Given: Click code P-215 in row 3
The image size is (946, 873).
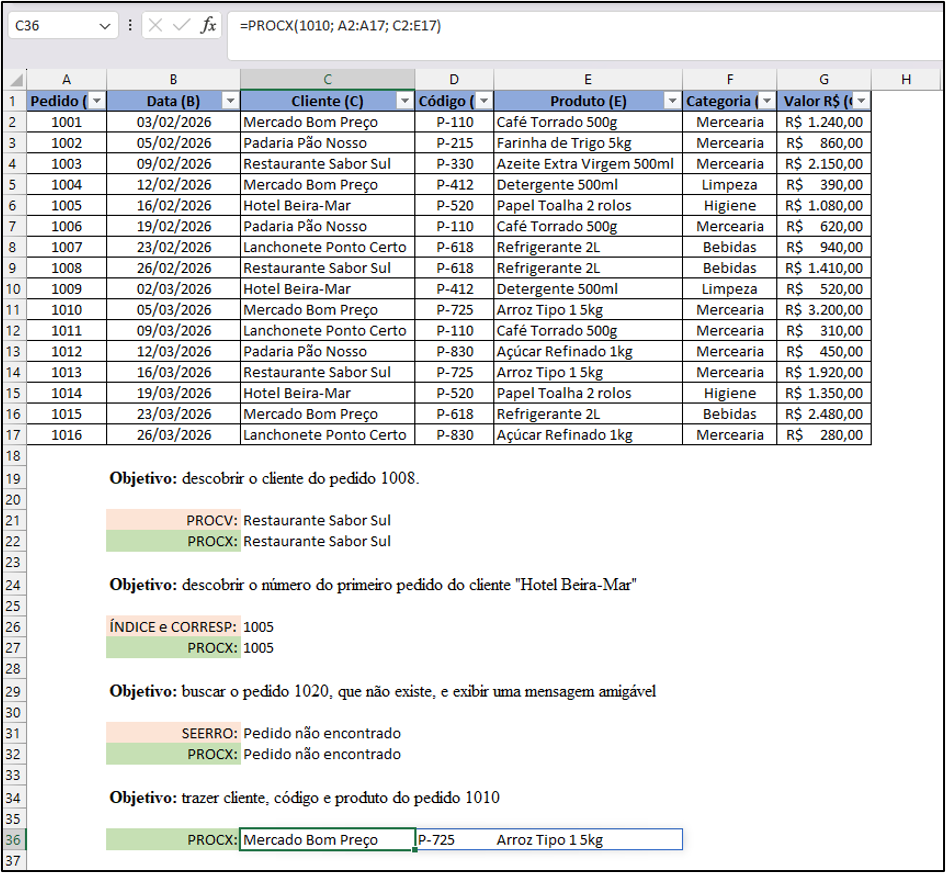Looking at the screenshot, I should 454,143.
